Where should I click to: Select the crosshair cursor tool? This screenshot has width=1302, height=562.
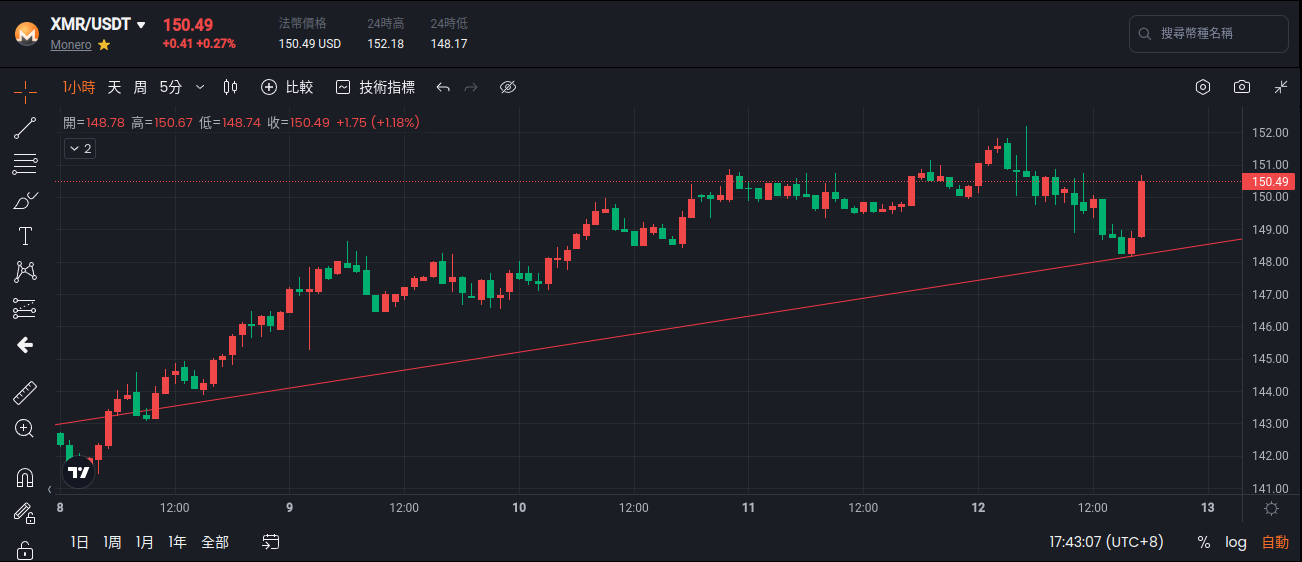[25, 91]
